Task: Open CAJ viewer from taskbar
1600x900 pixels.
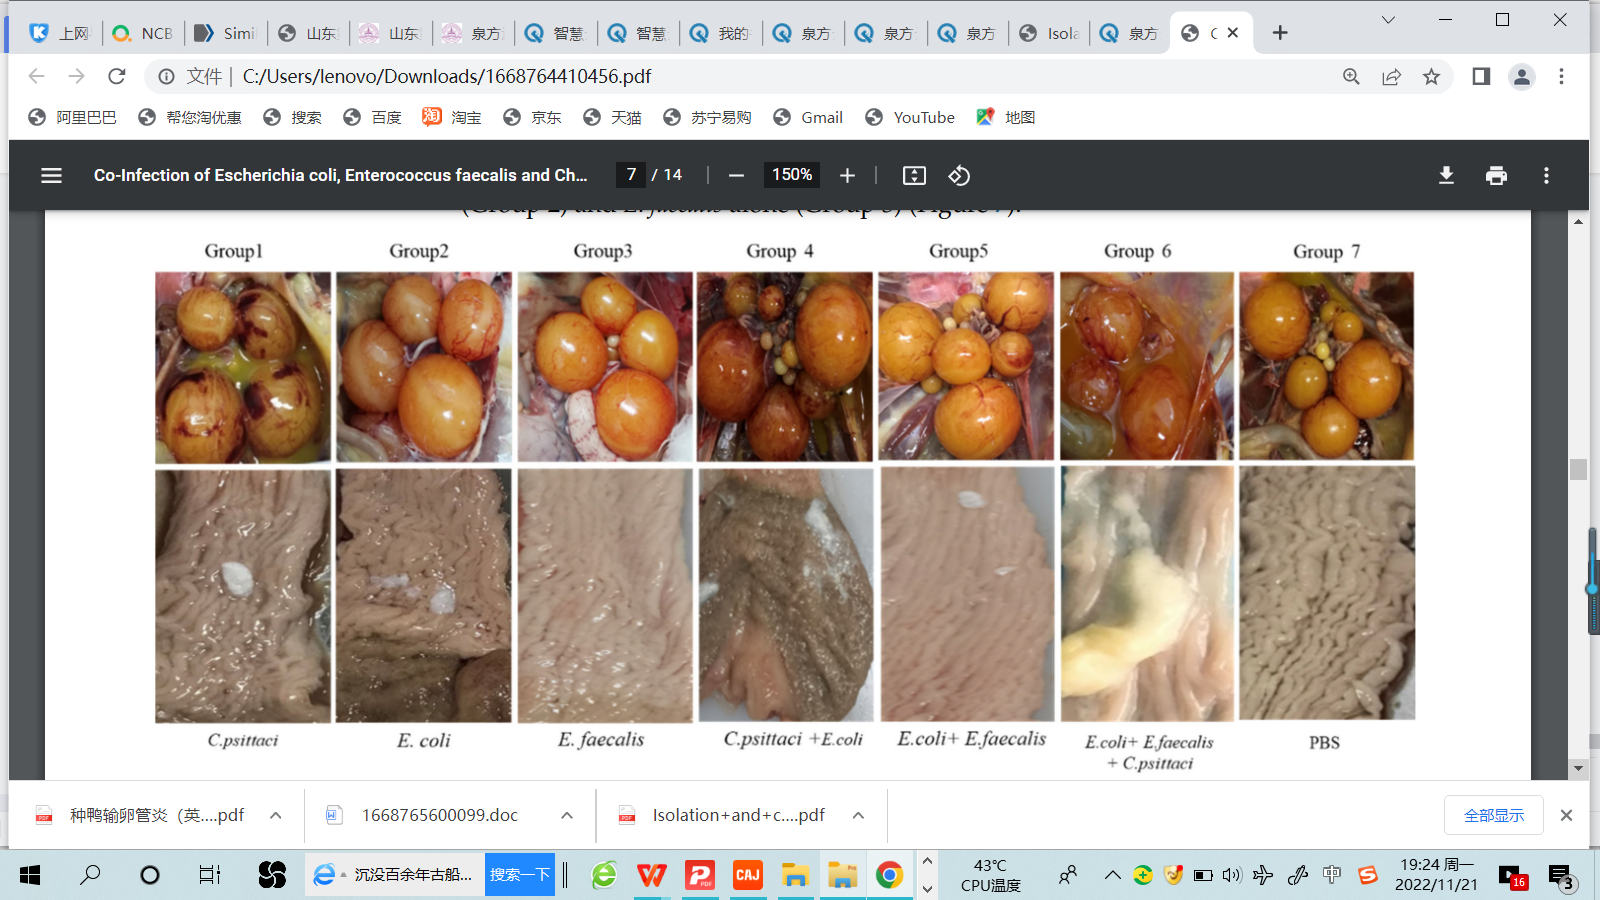Action: (748, 875)
